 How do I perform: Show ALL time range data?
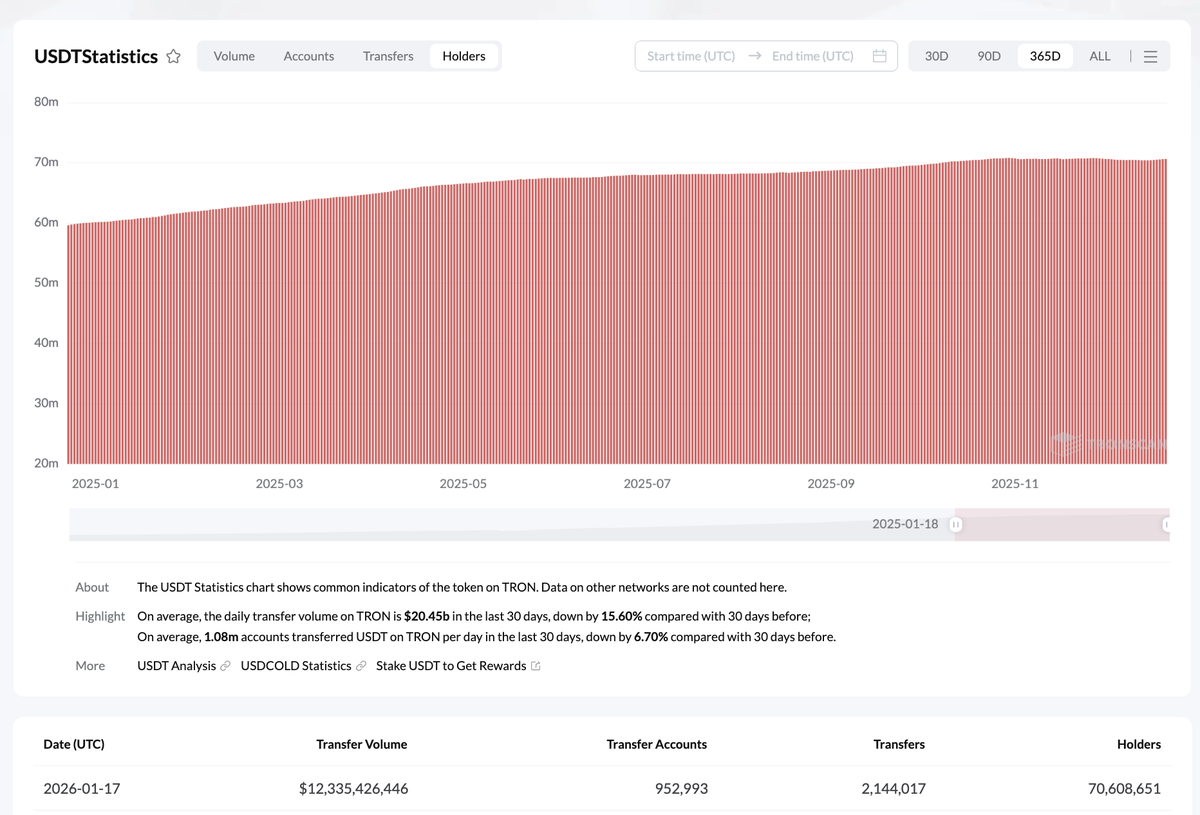tap(1099, 56)
